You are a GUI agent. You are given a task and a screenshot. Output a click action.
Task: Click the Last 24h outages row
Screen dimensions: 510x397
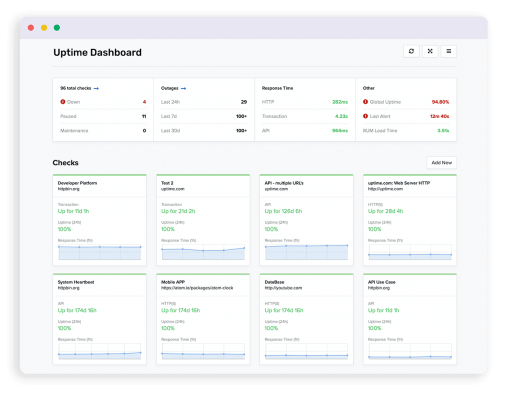(204, 102)
